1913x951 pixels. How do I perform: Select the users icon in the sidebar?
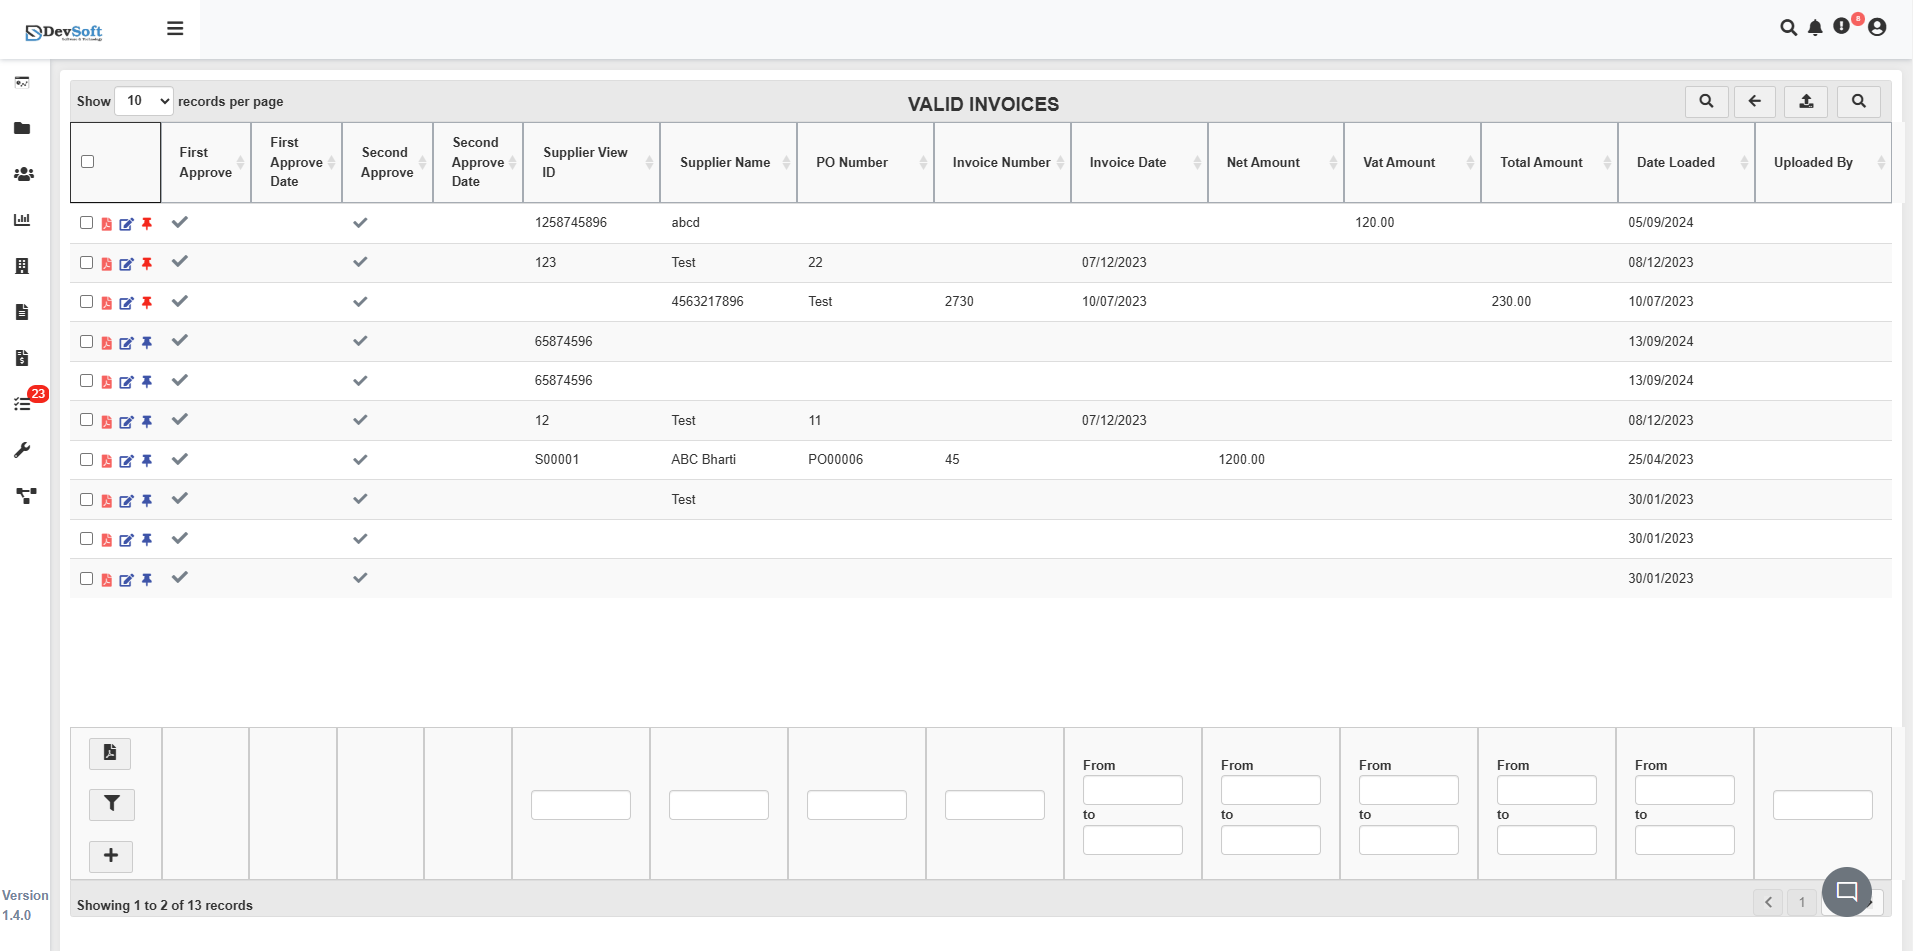(x=23, y=174)
